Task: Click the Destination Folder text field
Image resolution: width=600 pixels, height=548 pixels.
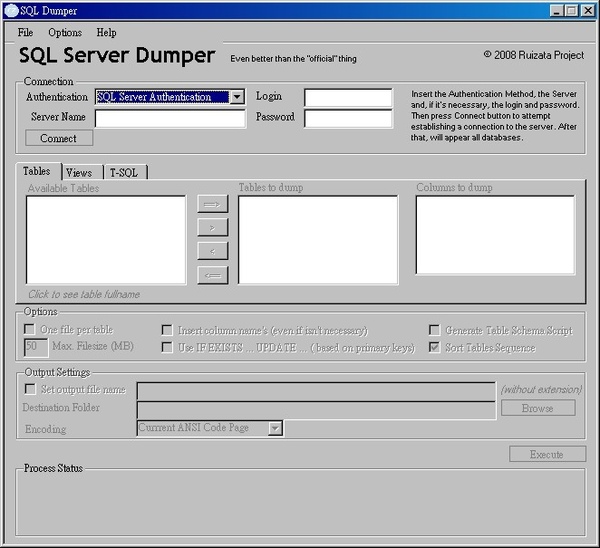Action: point(316,410)
